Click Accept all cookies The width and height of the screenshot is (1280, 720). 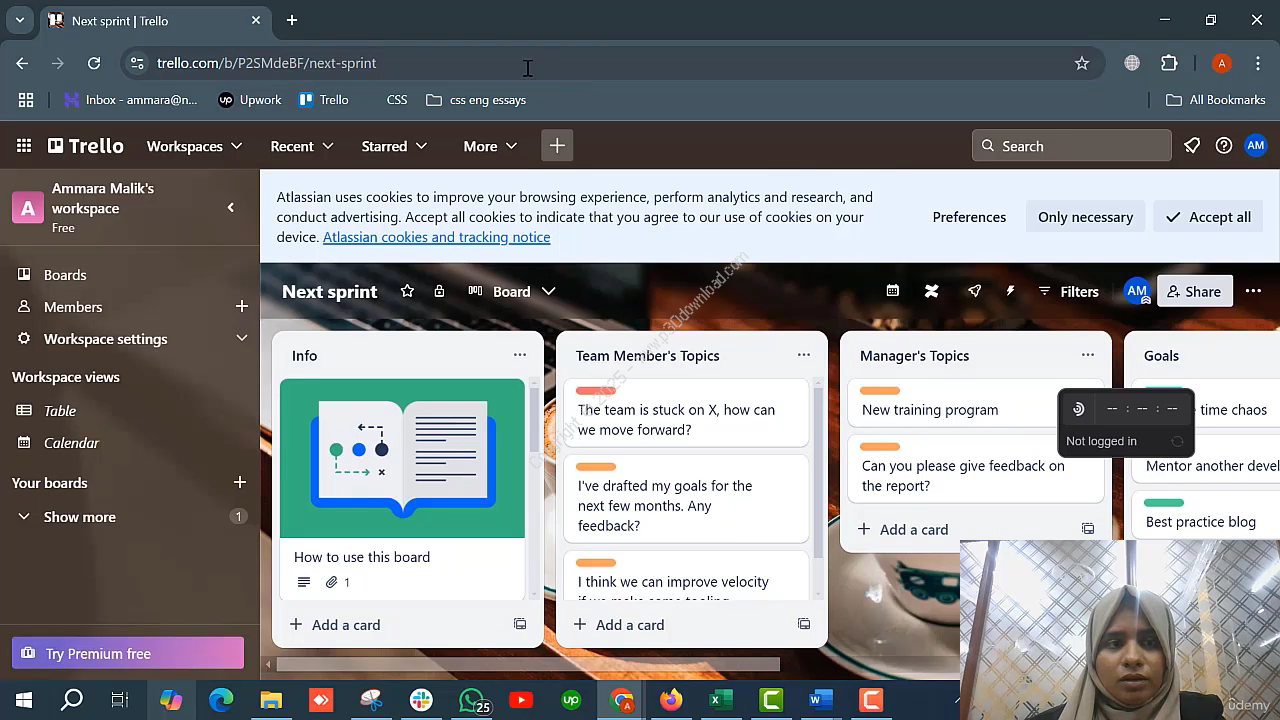click(1208, 217)
